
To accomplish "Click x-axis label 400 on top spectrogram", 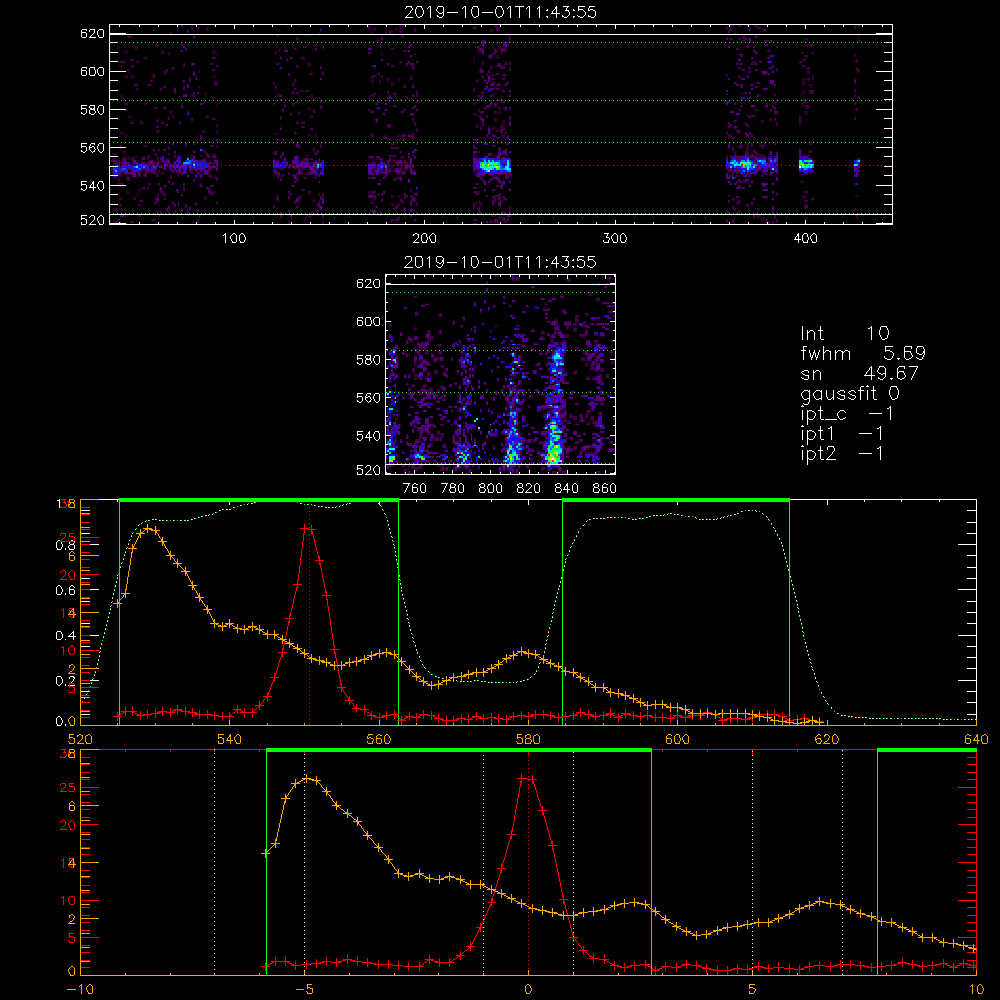I will point(805,239).
